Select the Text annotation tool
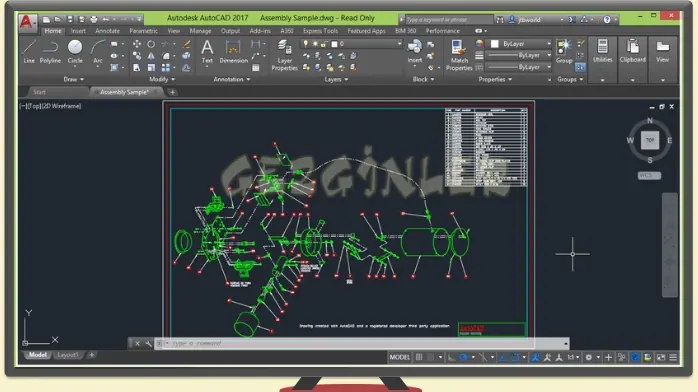This screenshot has width=698, height=392. (x=207, y=52)
